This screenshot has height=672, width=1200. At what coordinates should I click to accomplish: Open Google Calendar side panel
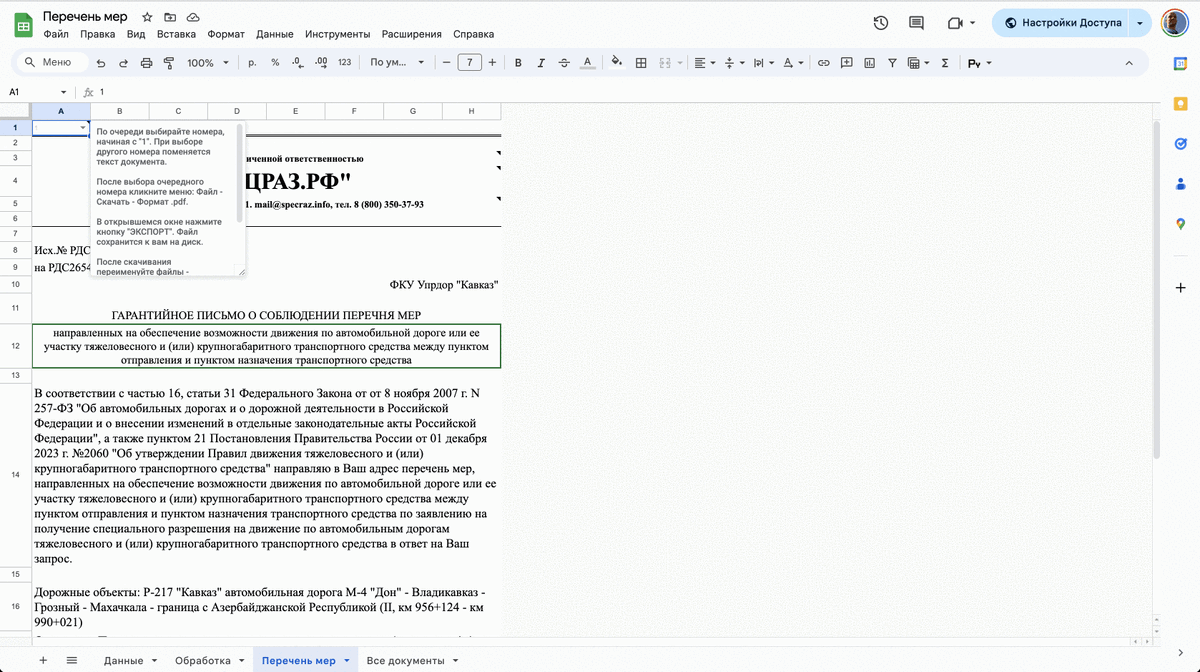[x=1180, y=63]
